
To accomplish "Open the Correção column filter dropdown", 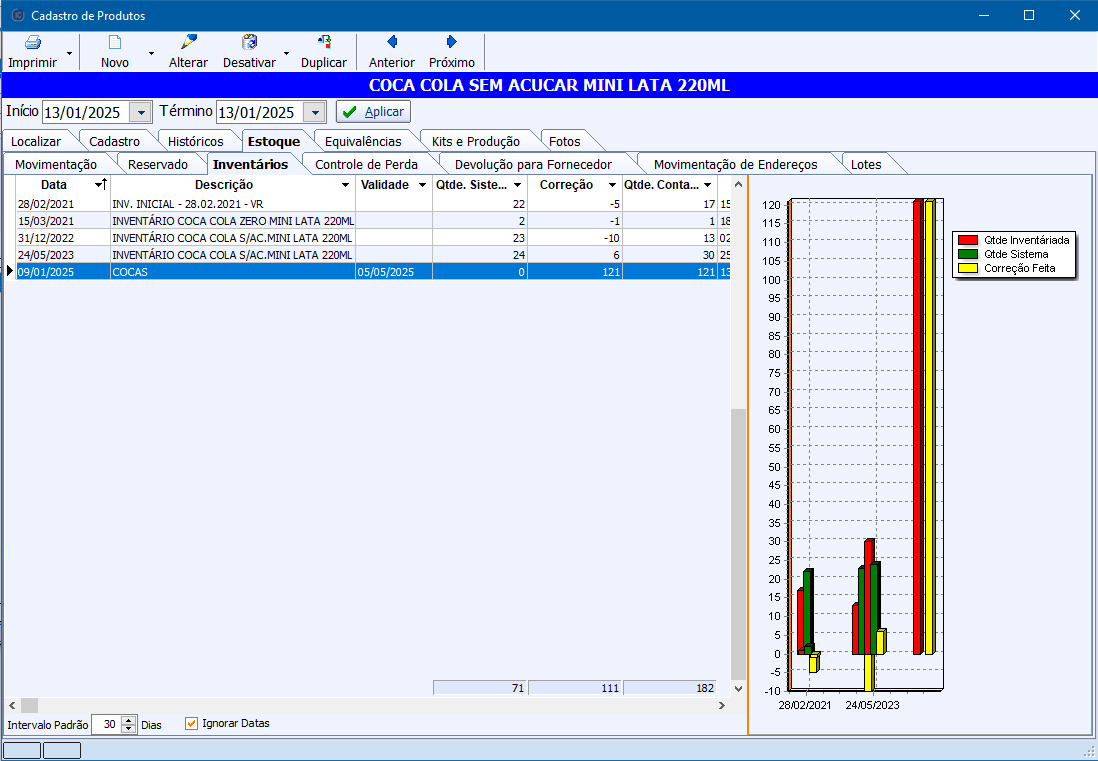I will click(612, 185).
